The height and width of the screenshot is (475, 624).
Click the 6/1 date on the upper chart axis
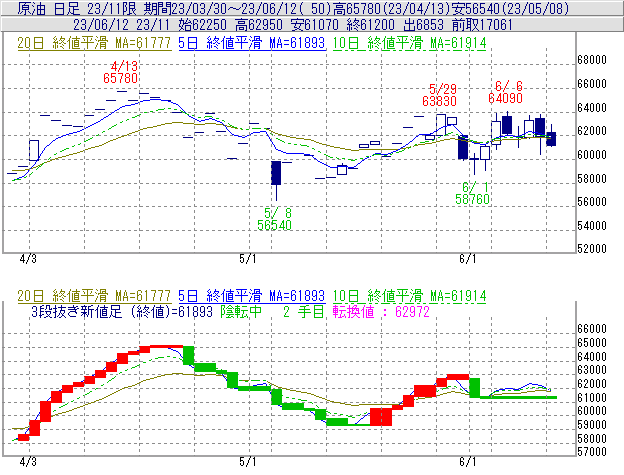(x=468, y=259)
